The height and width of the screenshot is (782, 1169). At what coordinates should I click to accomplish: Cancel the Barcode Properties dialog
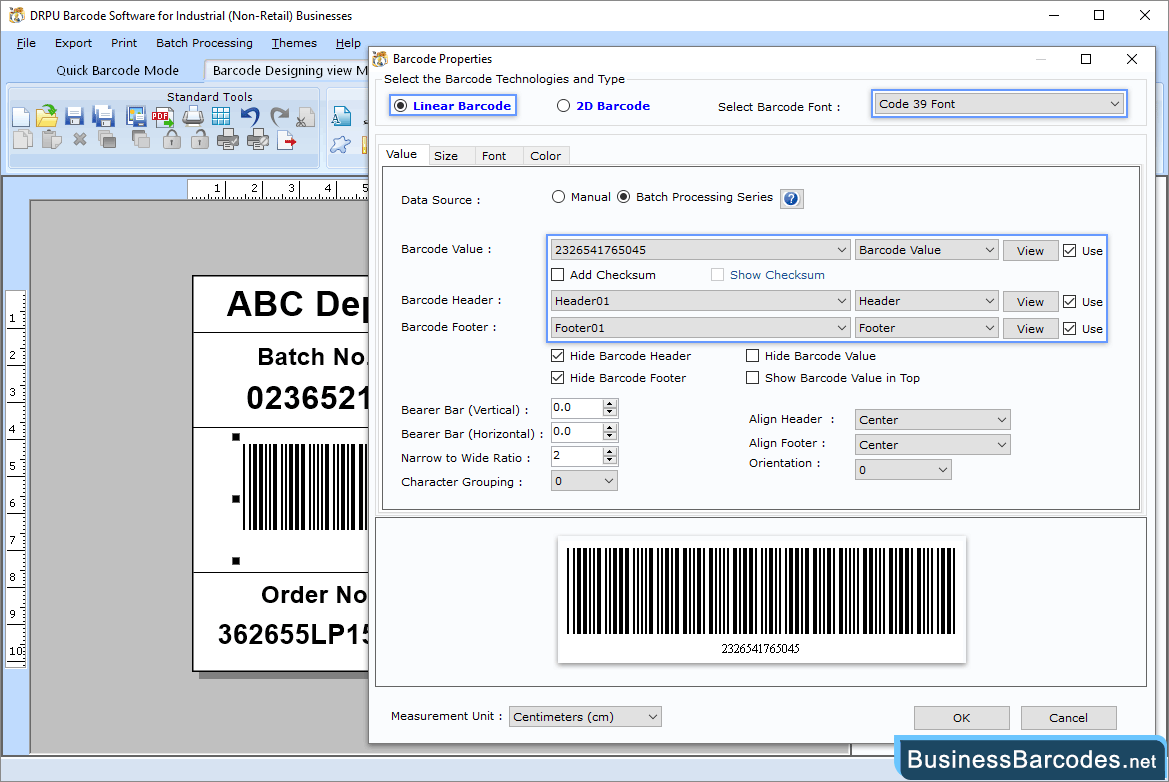pos(1068,718)
